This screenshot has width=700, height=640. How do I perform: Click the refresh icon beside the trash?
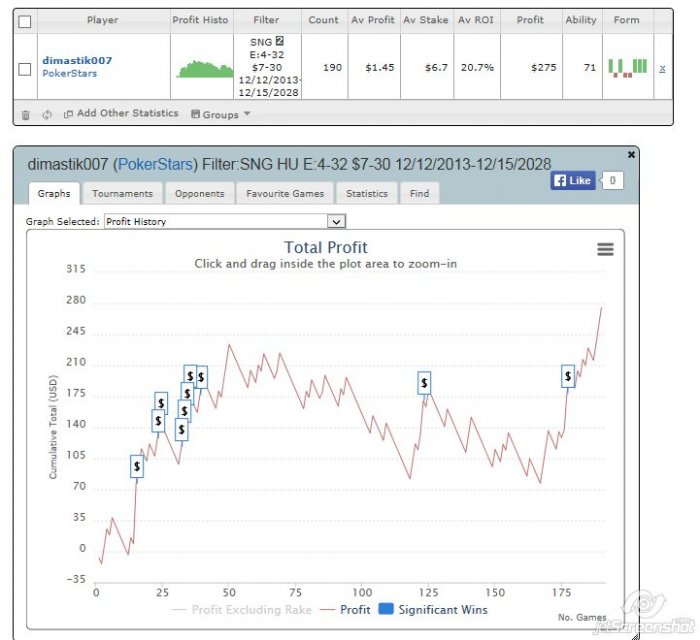(x=46, y=115)
